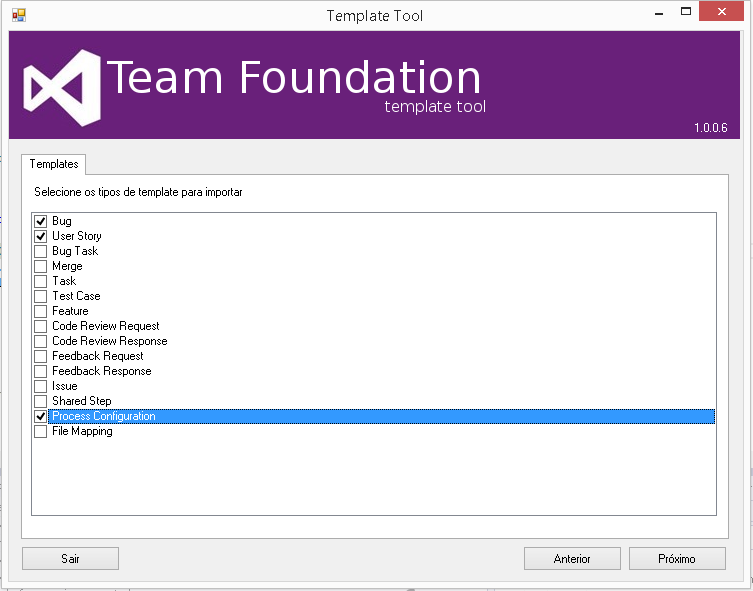
Task: Highlight the 'Bug Task' row
Action: pyautogui.click(x=75, y=251)
